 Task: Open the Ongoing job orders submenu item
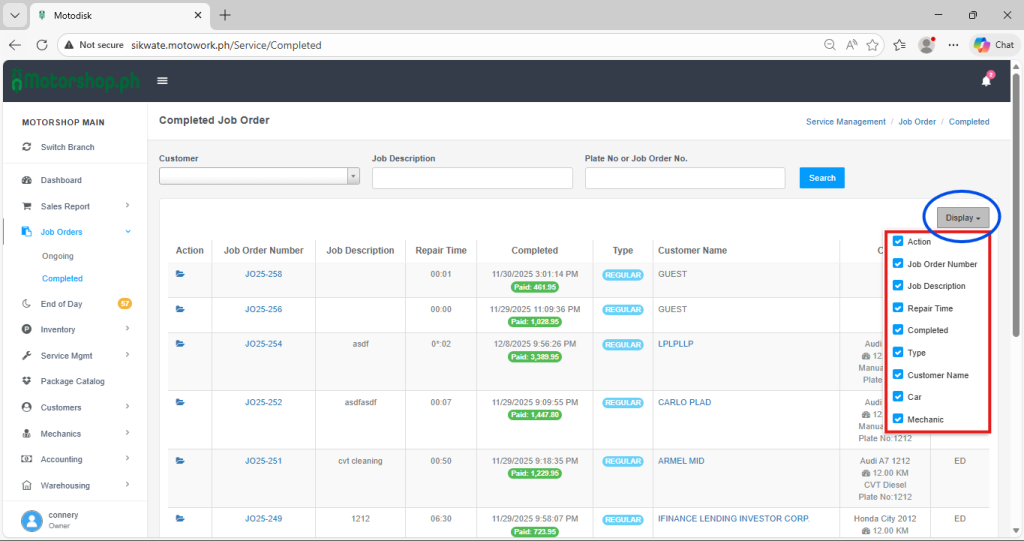tap(57, 256)
